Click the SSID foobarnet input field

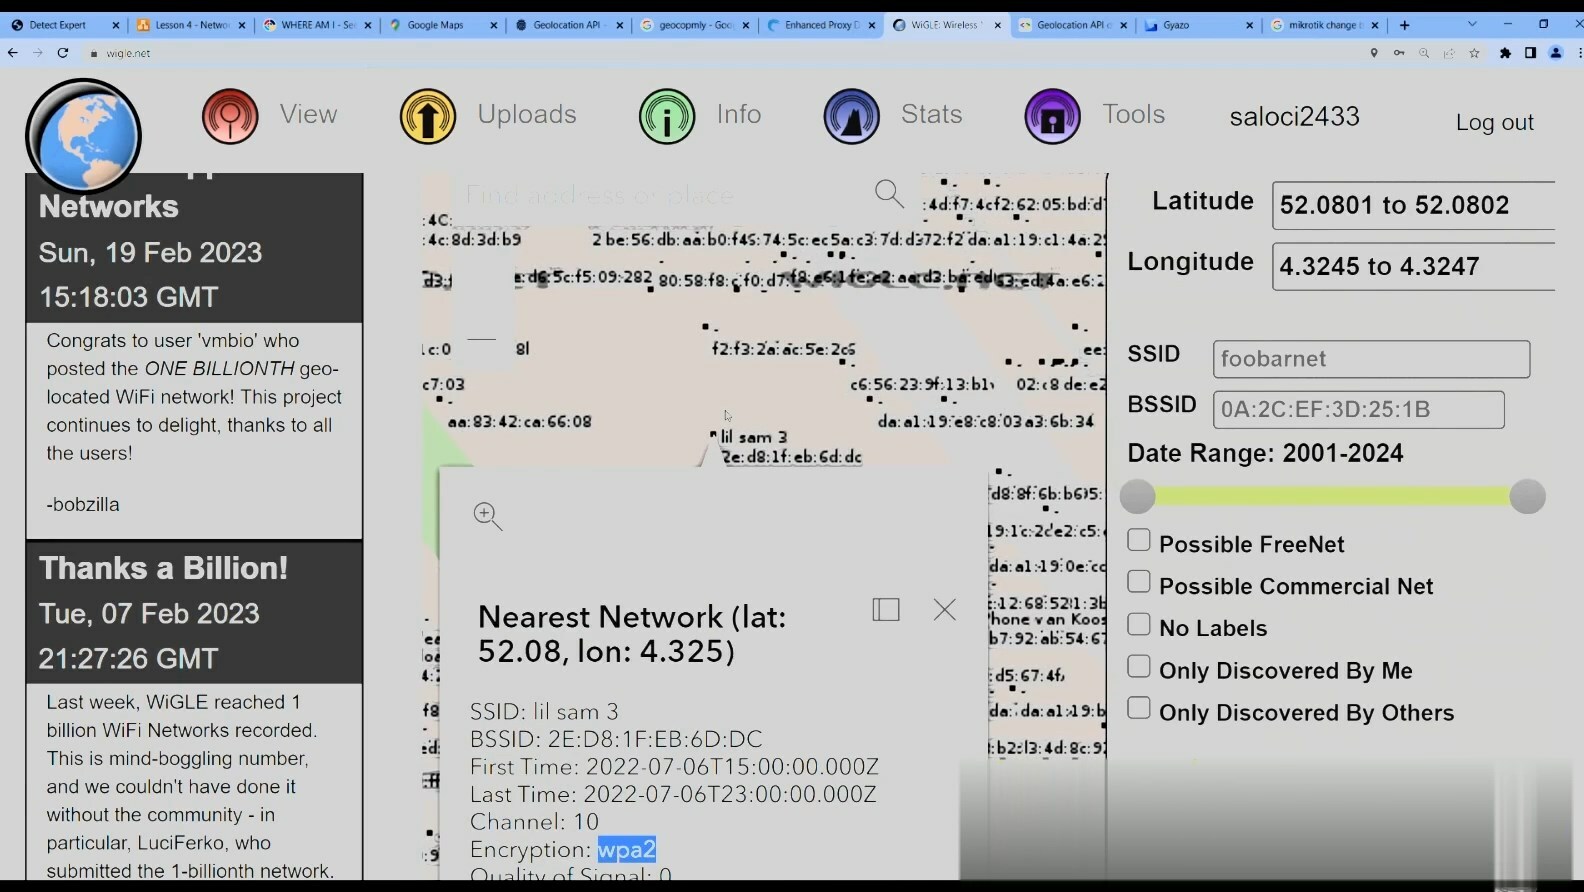[x=1371, y=359]
